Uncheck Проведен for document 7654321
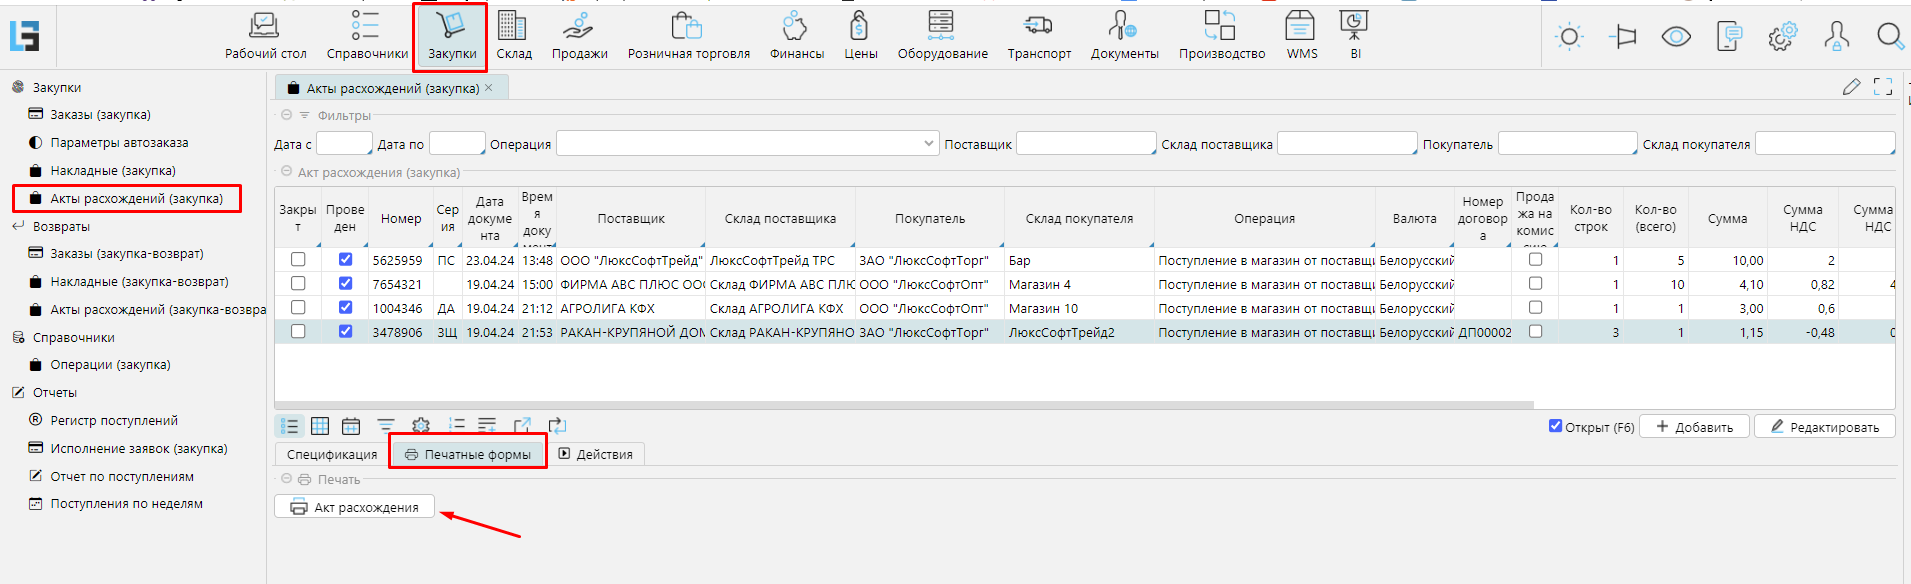Screen dimensions: 1911x584 pyautogui.click(x=345, y=284)
